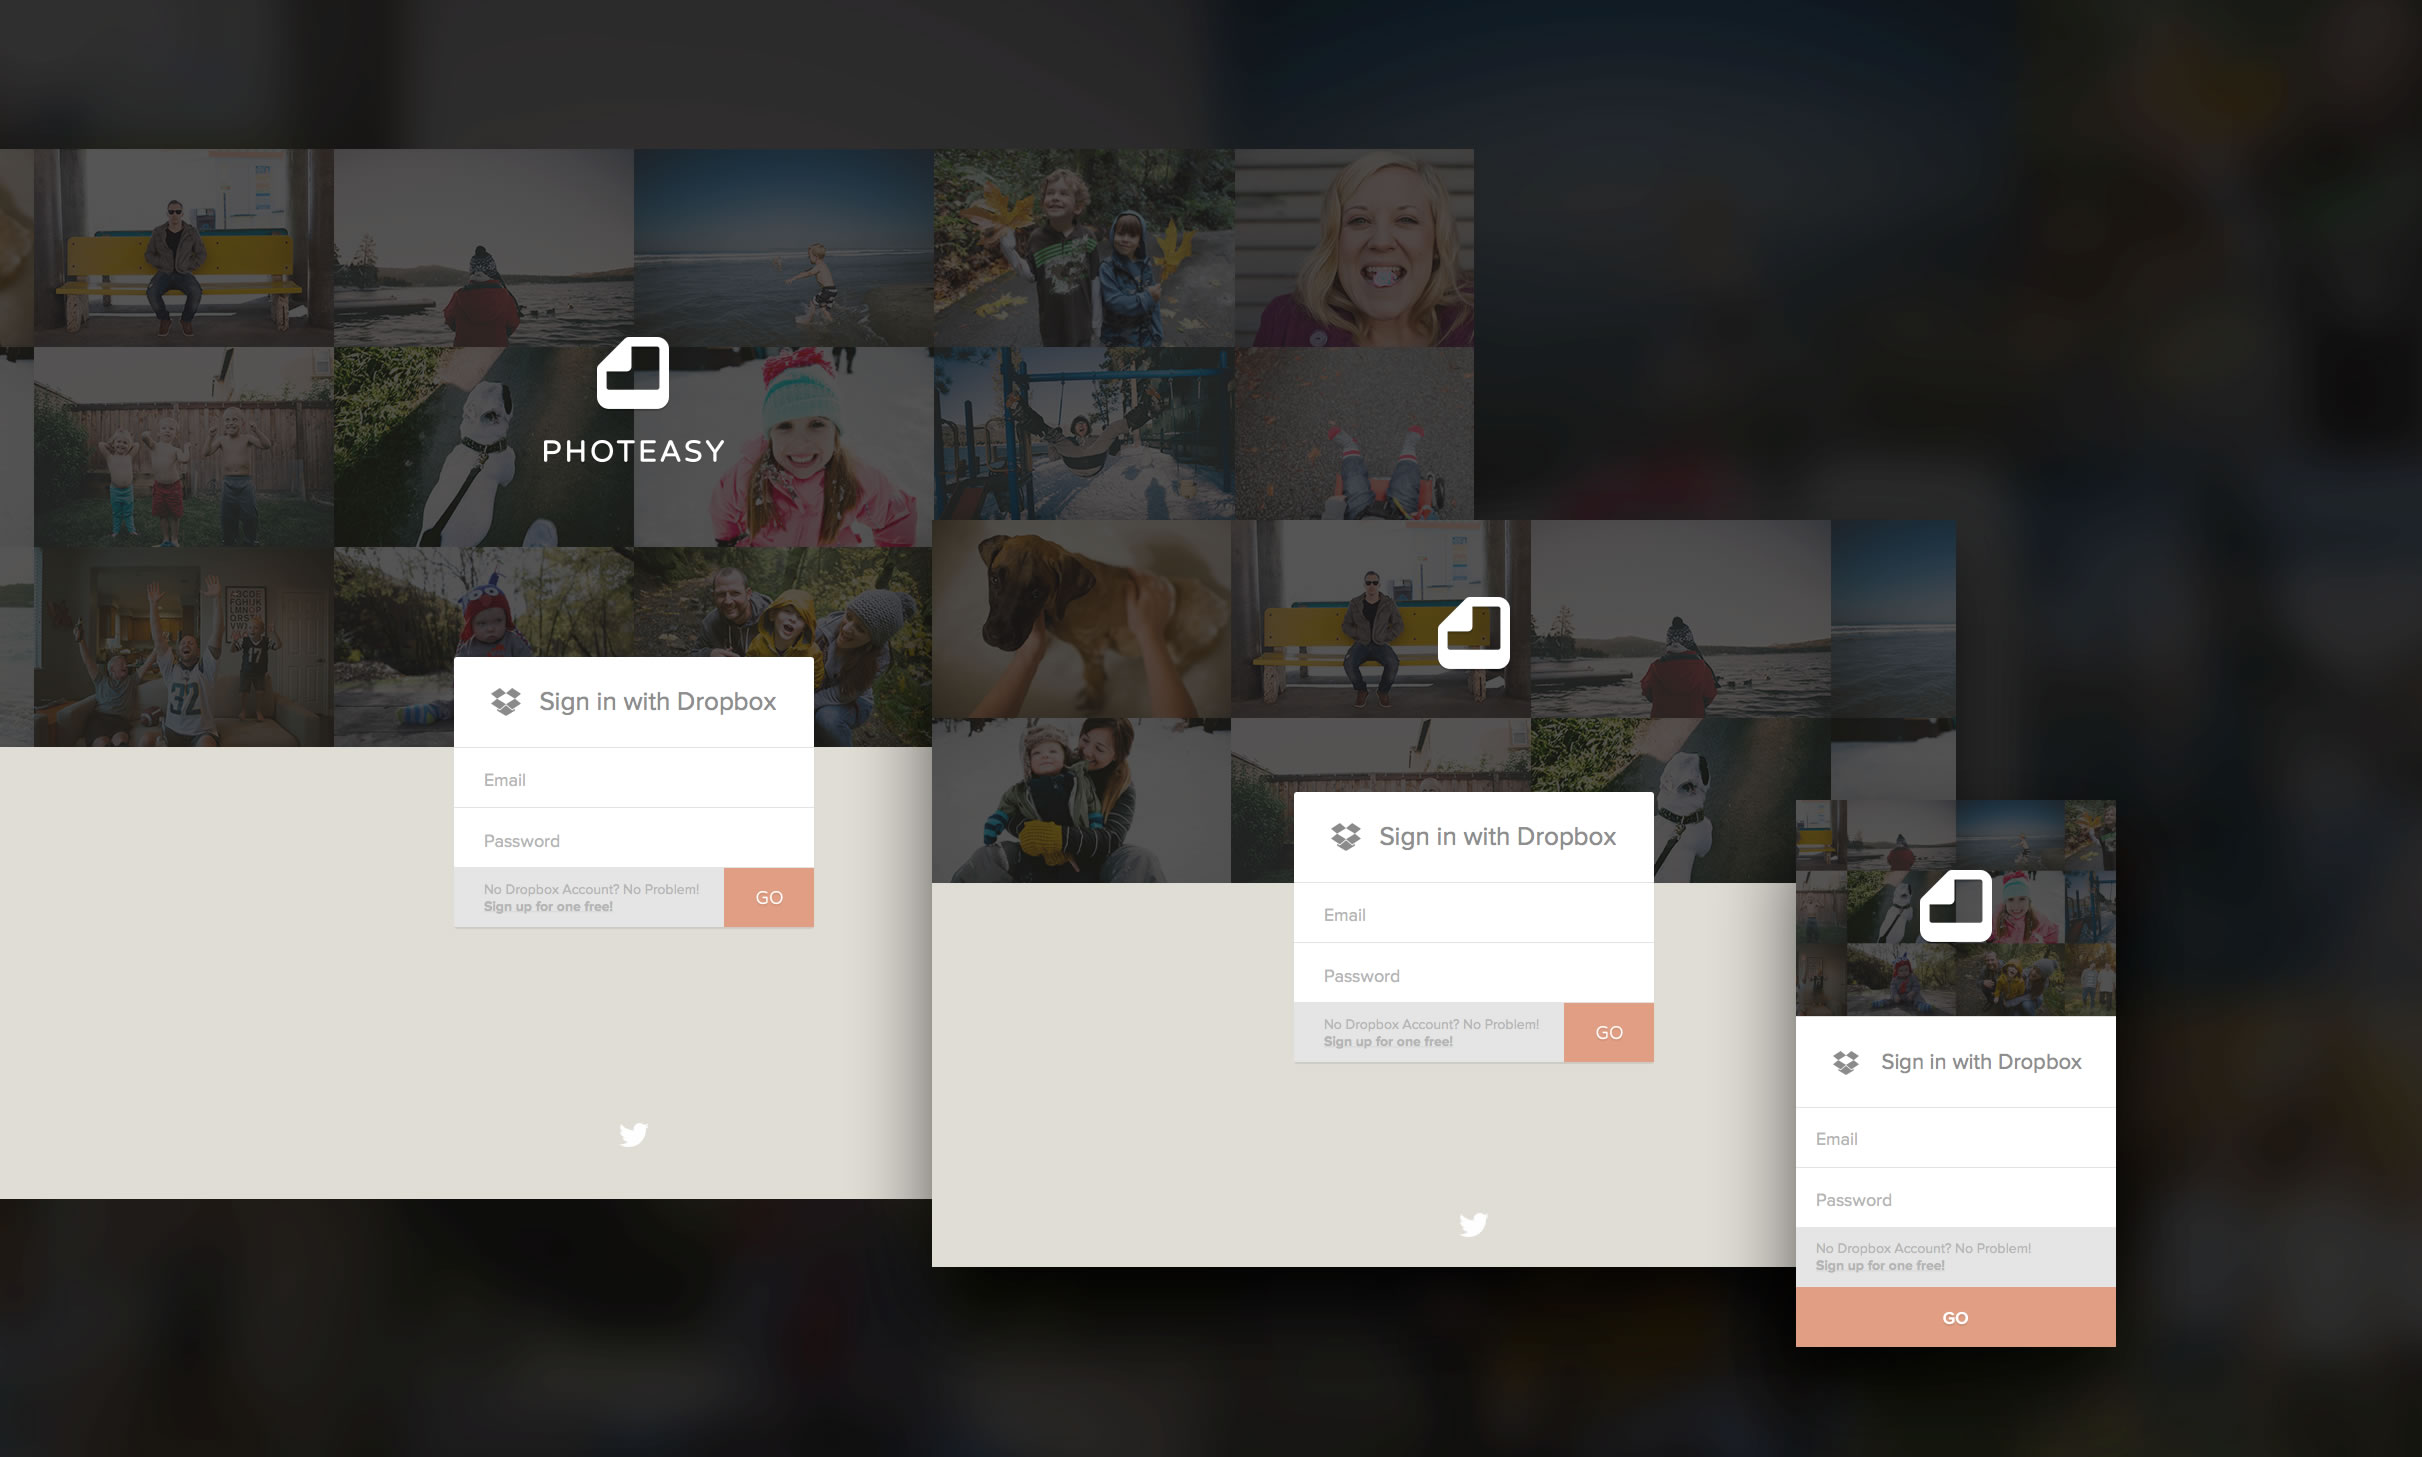The width and height of the screenshot is (2422, 1457).
Task: Click Dropbox icon in the desktop mockup
Action: 506,702
